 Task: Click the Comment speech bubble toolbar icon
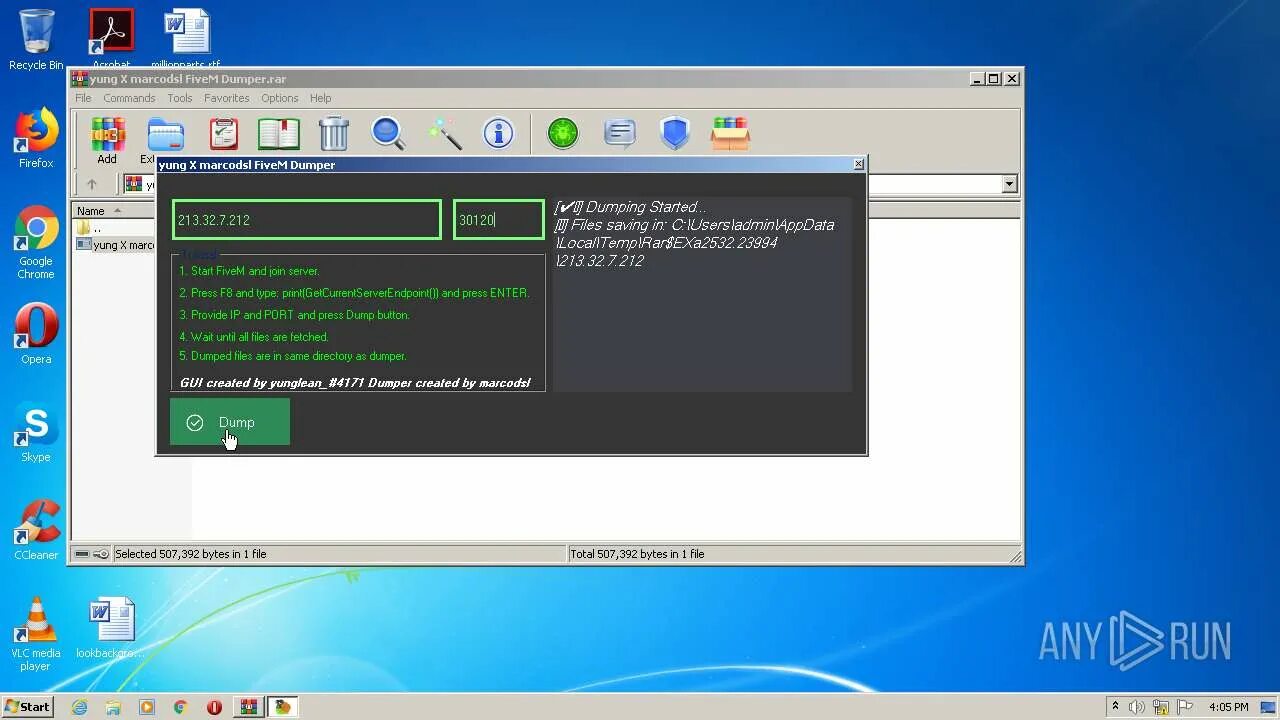(620, 133)
